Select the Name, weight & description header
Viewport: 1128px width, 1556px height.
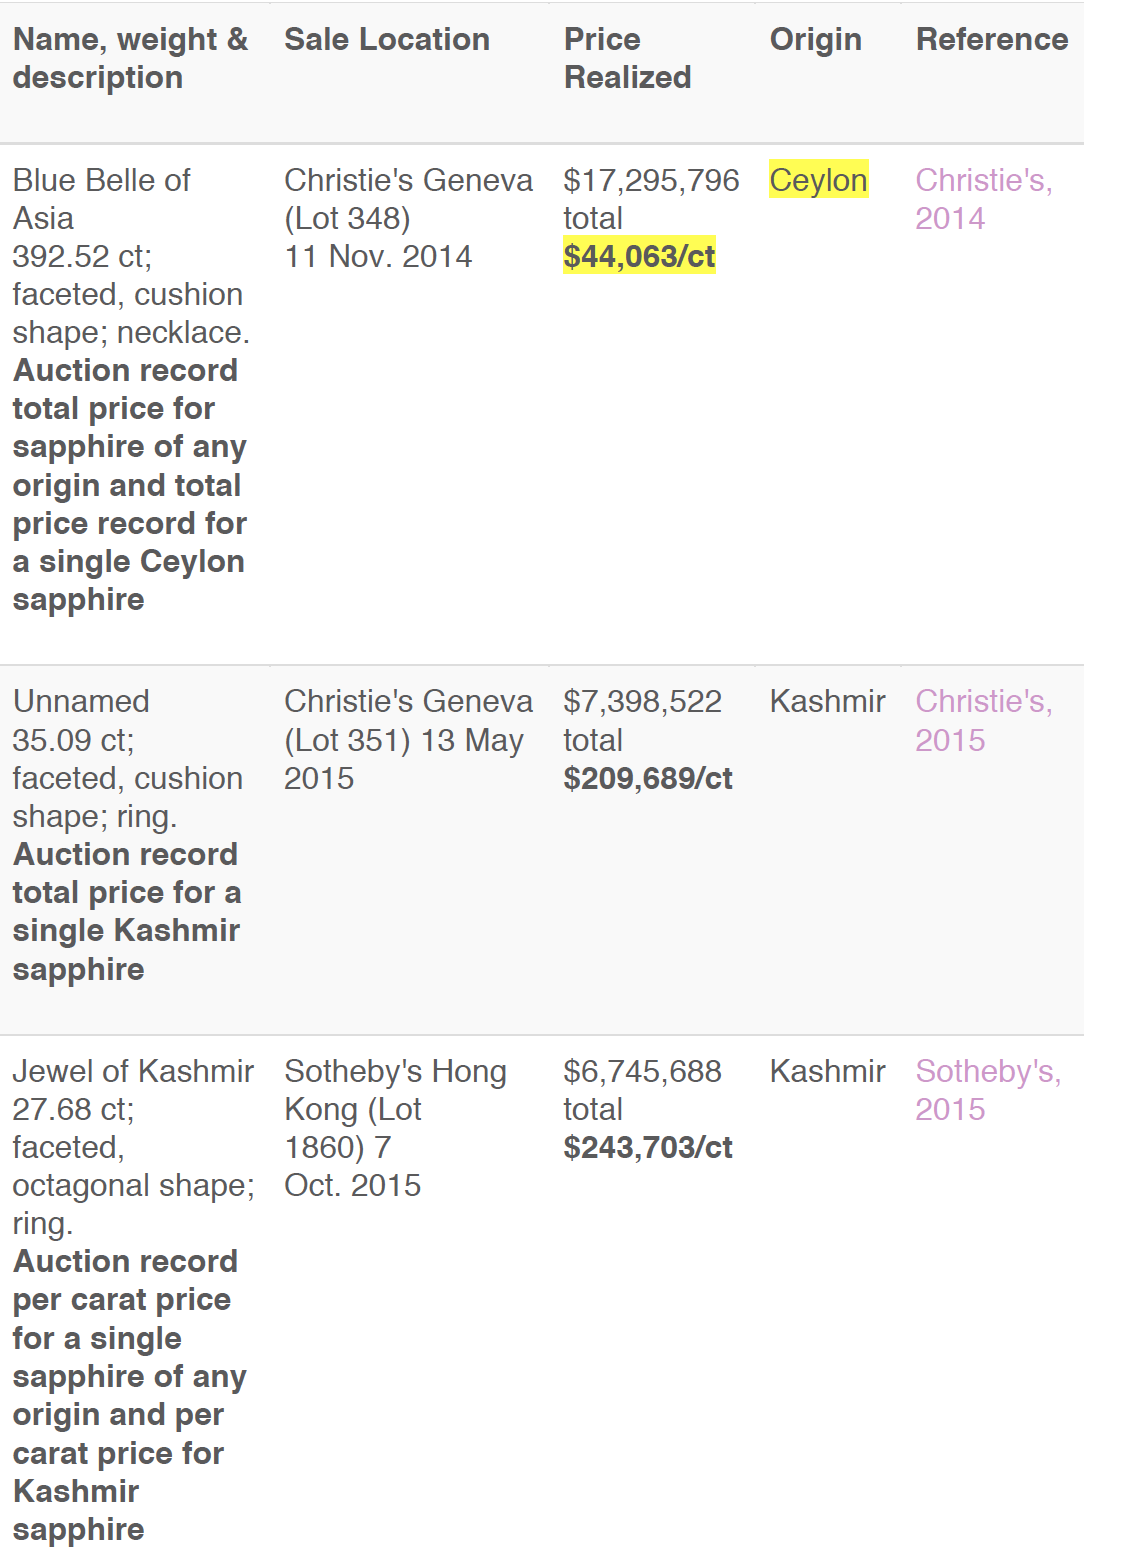pos(130,58)
